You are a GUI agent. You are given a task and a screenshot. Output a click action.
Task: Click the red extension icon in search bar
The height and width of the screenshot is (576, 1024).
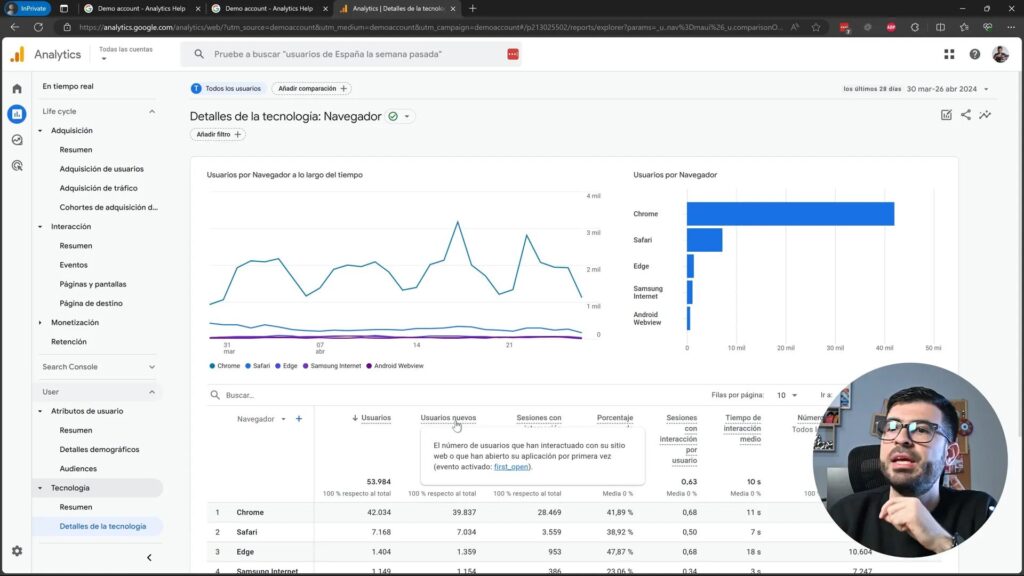click(513, 54)
